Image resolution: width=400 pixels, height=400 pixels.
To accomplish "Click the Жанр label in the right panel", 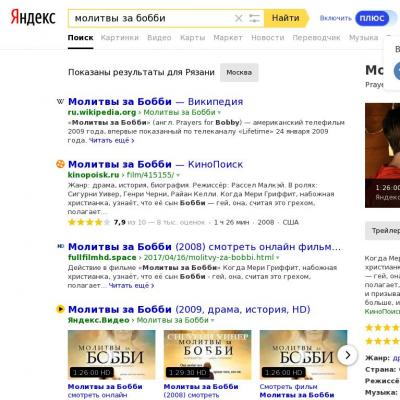I will point(377,358).
